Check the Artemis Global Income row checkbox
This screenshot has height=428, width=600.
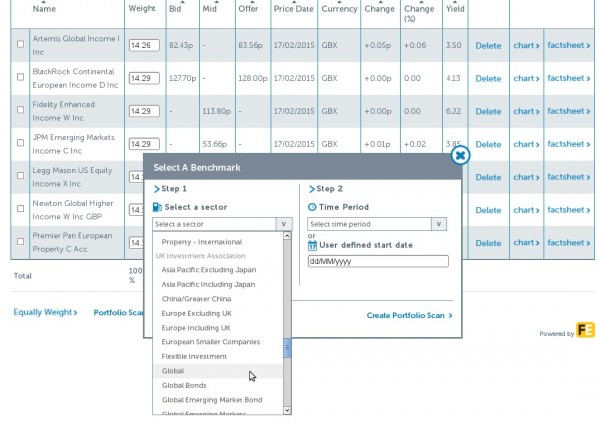[21, 44]
